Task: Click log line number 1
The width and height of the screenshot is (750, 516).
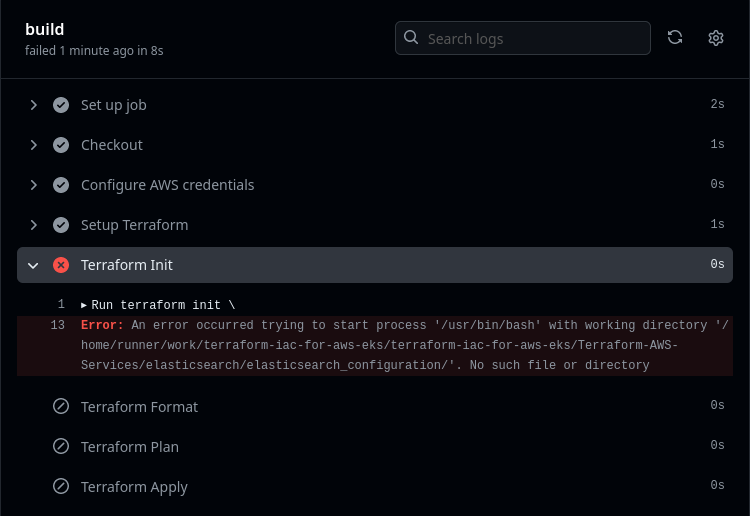Action: tap(60, 305)
